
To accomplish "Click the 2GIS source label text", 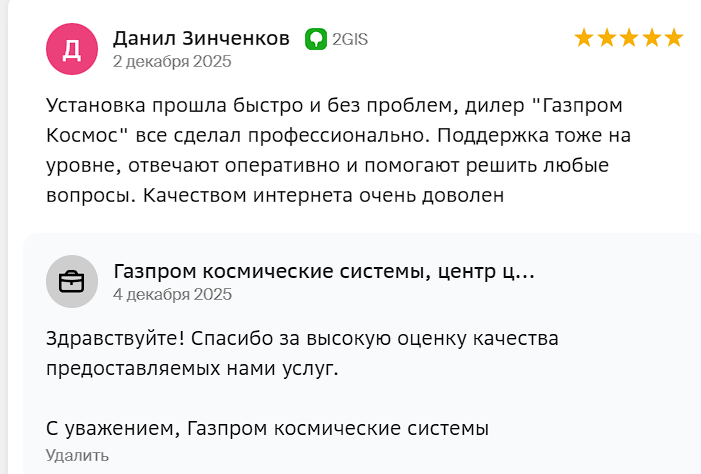I will tap(350, 39).
